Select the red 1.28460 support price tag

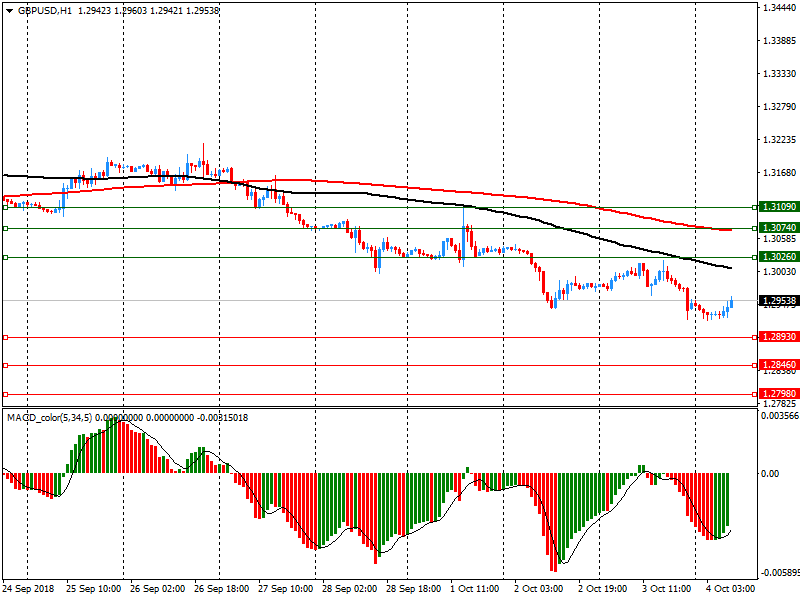click(x=778, y=365)
